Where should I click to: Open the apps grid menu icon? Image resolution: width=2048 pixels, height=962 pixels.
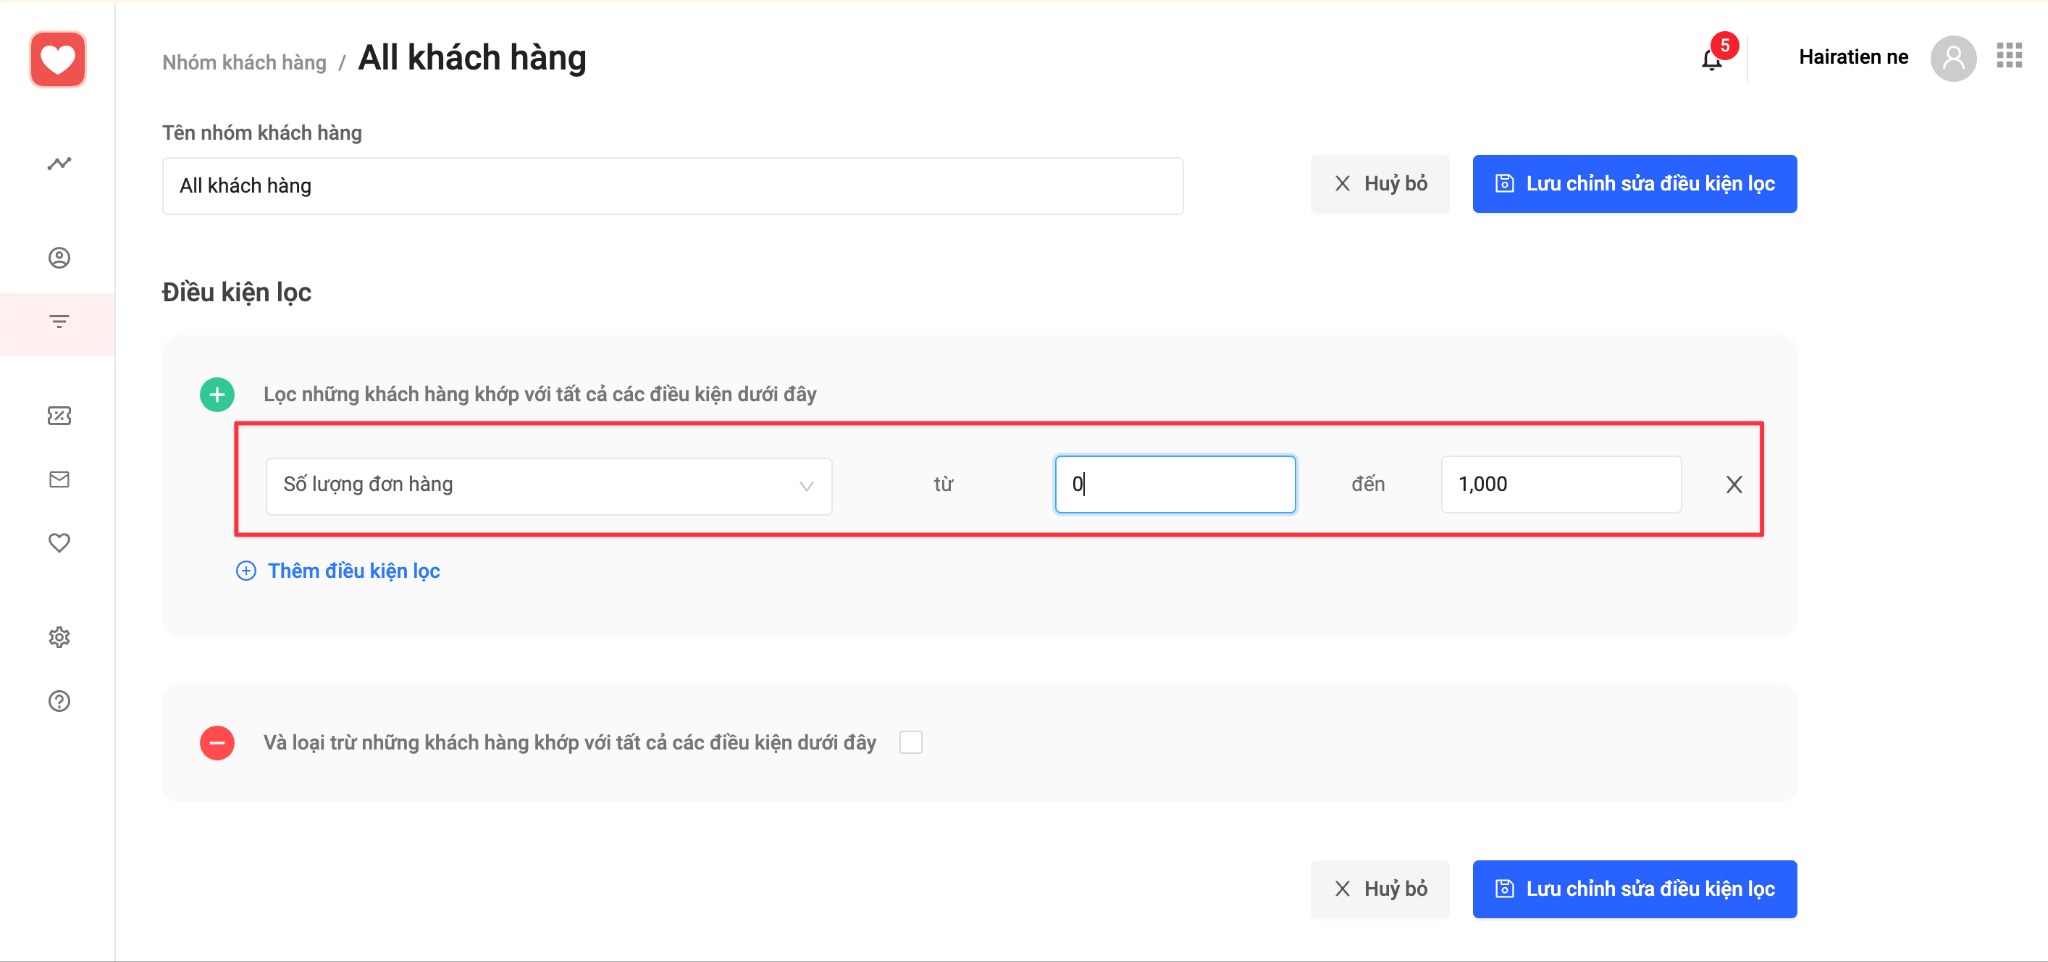point(2009,56)
